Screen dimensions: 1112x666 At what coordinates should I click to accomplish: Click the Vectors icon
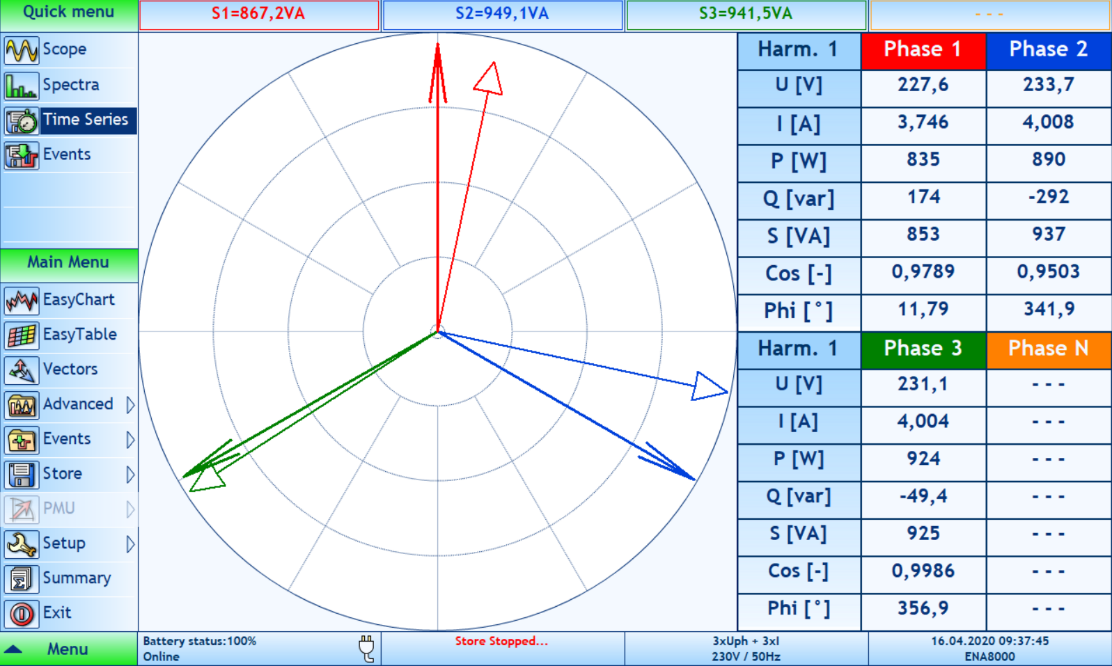[21, 370]
